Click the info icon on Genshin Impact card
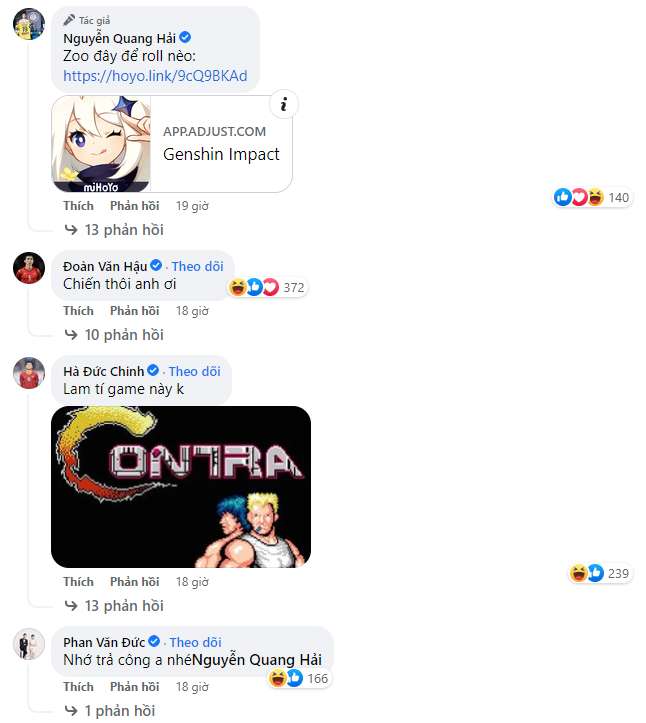Viewport: 646px width, 723px height. pyautogui.click(x=284, y=104)
